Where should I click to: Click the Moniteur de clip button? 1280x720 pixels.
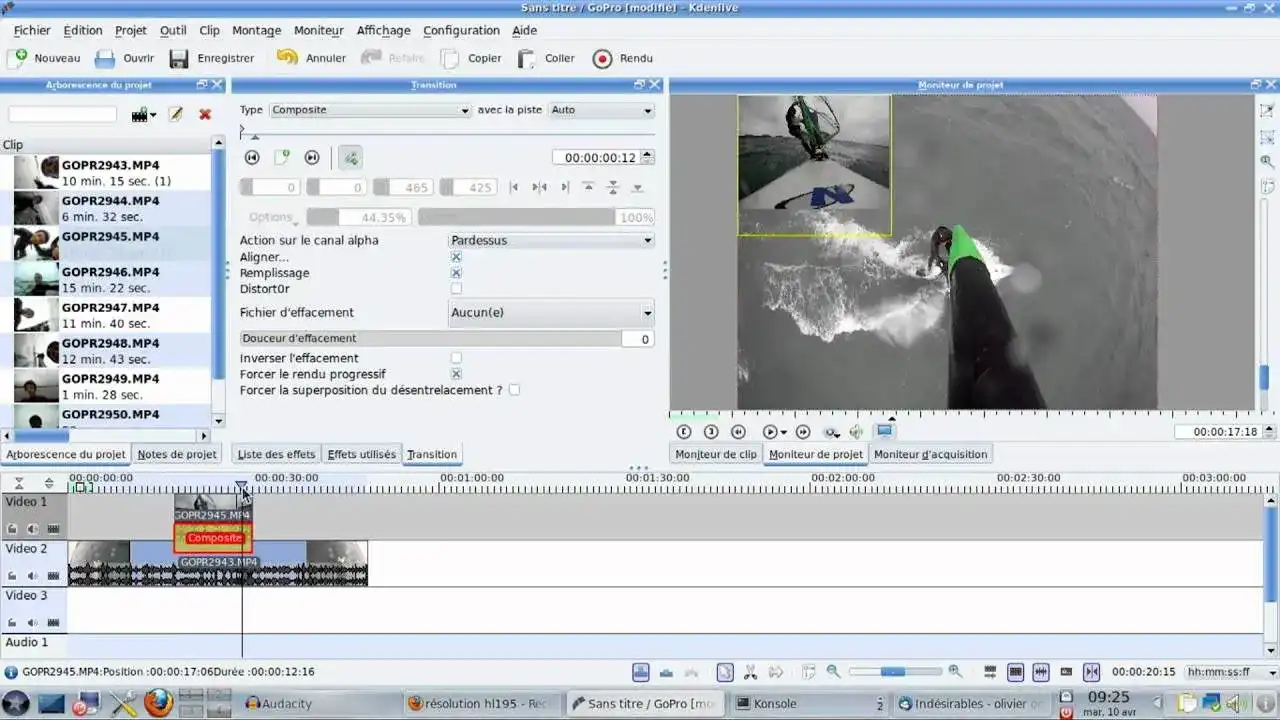(x=715, y=454)
